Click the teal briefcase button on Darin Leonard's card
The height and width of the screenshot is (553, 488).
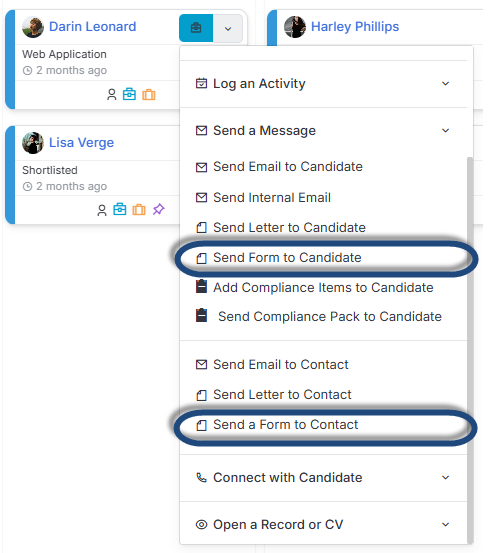196,28
